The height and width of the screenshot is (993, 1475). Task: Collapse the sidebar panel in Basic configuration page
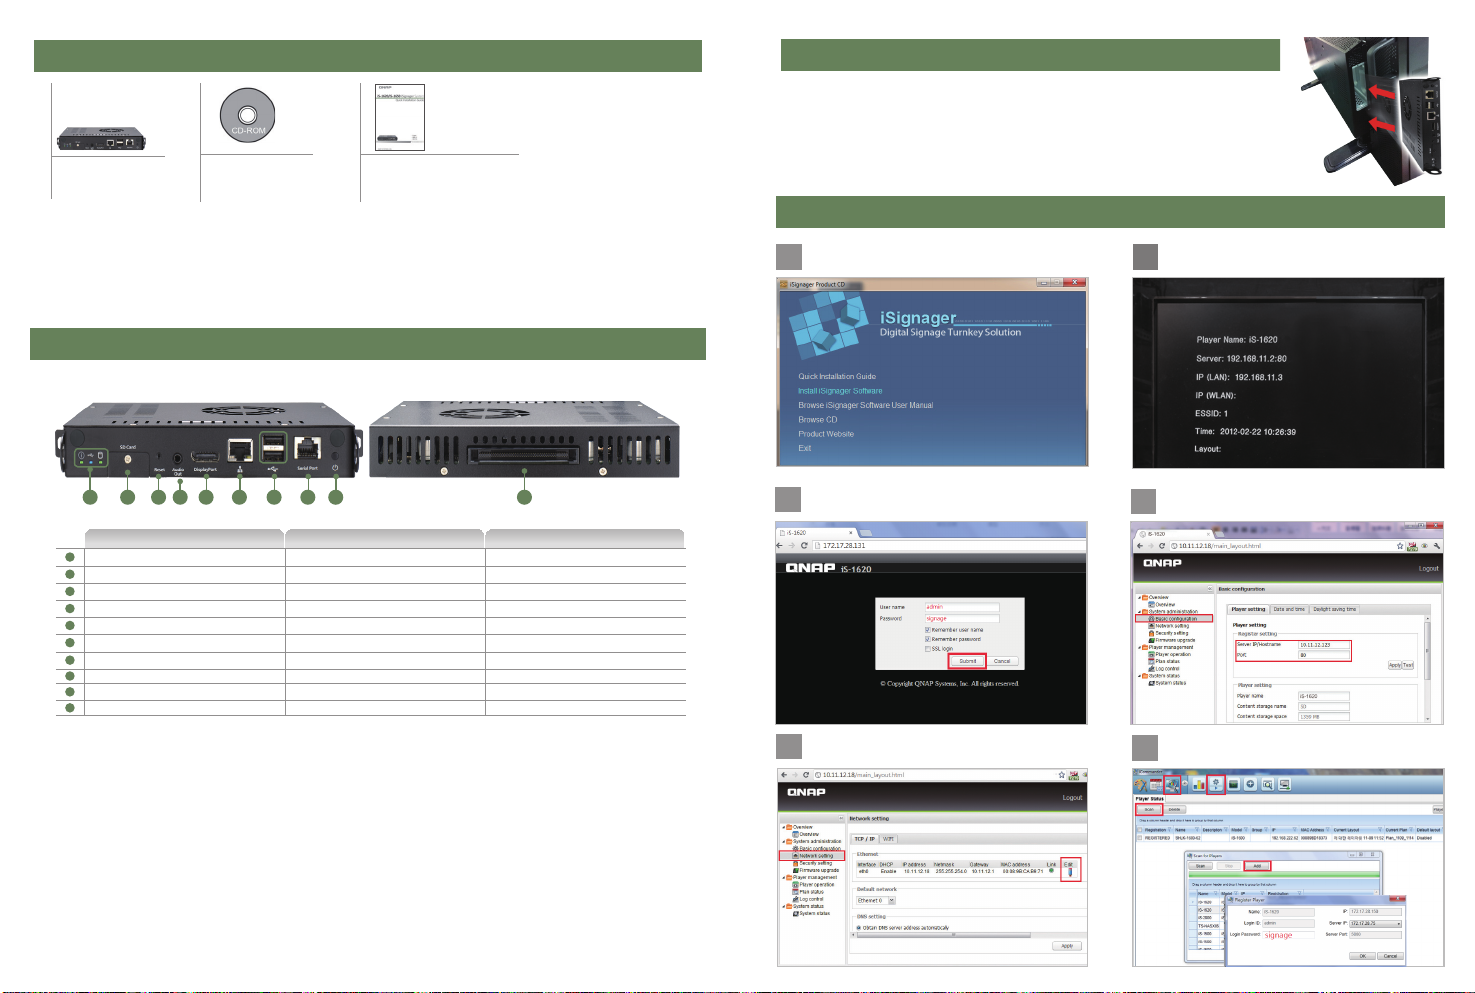1210,588
